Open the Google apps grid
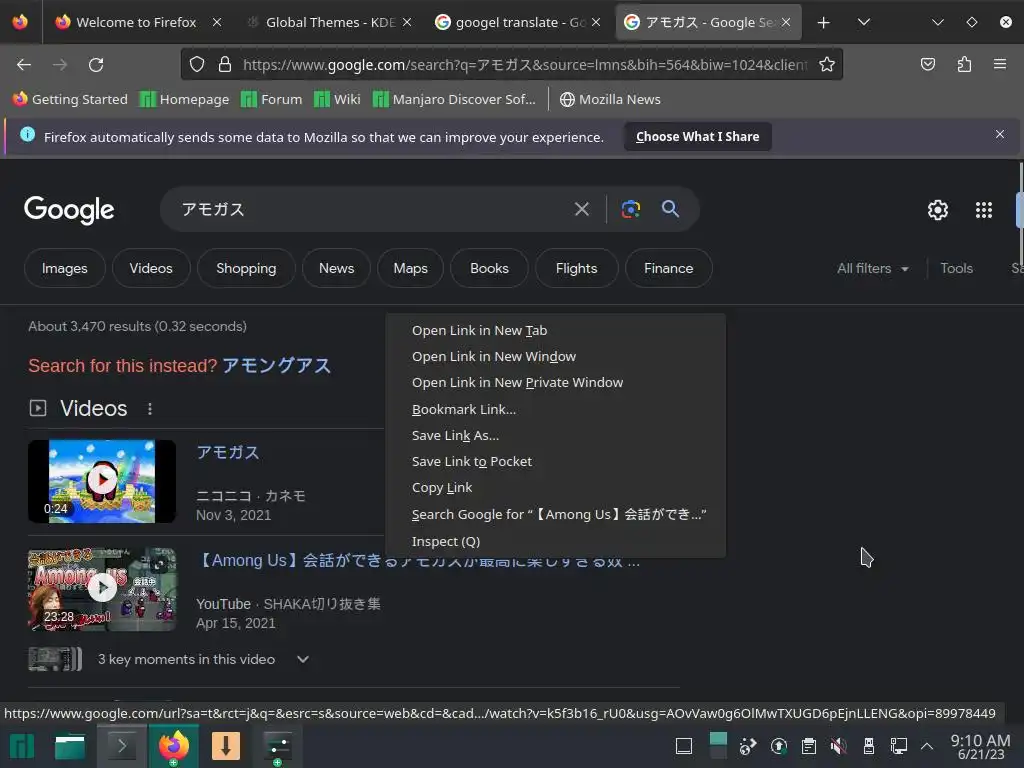1024x768 pixels. 984,210
